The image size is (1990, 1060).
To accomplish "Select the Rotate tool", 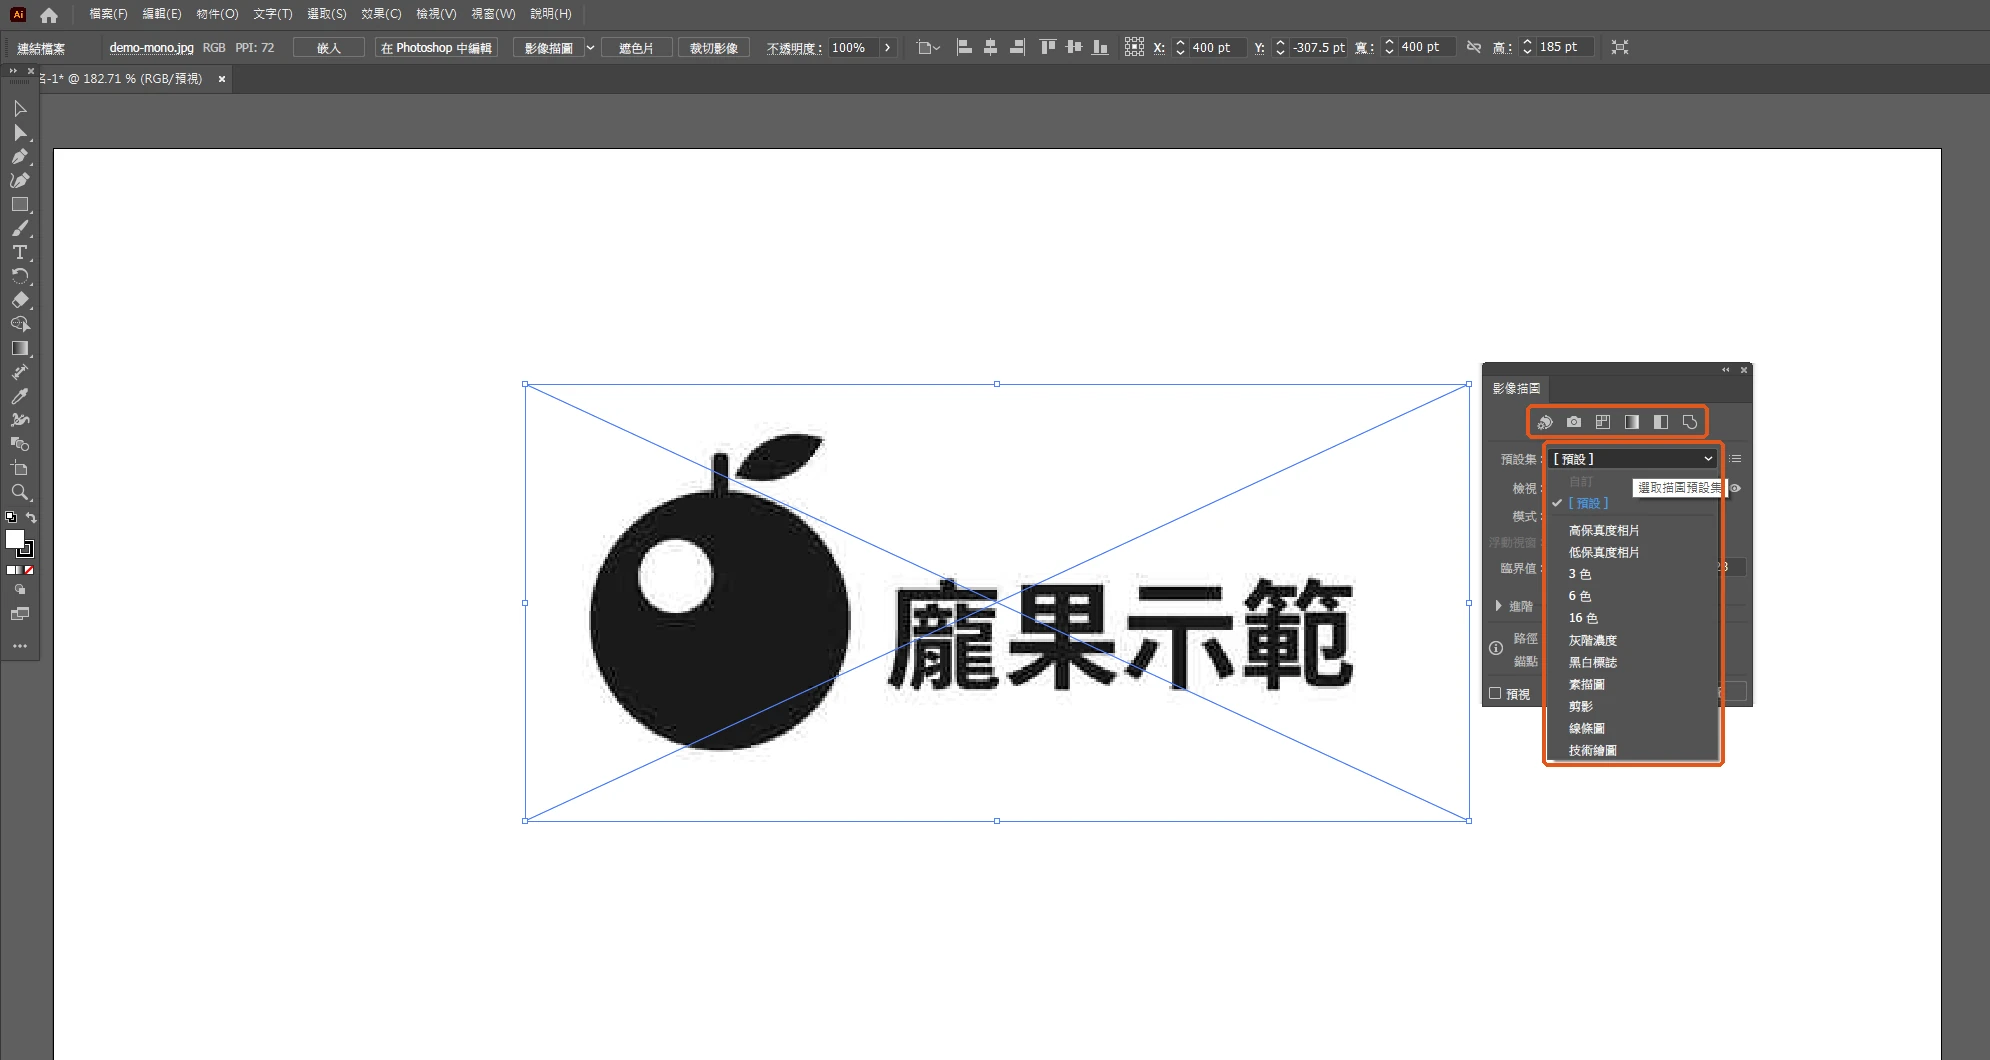I will (x=19, y=276).
